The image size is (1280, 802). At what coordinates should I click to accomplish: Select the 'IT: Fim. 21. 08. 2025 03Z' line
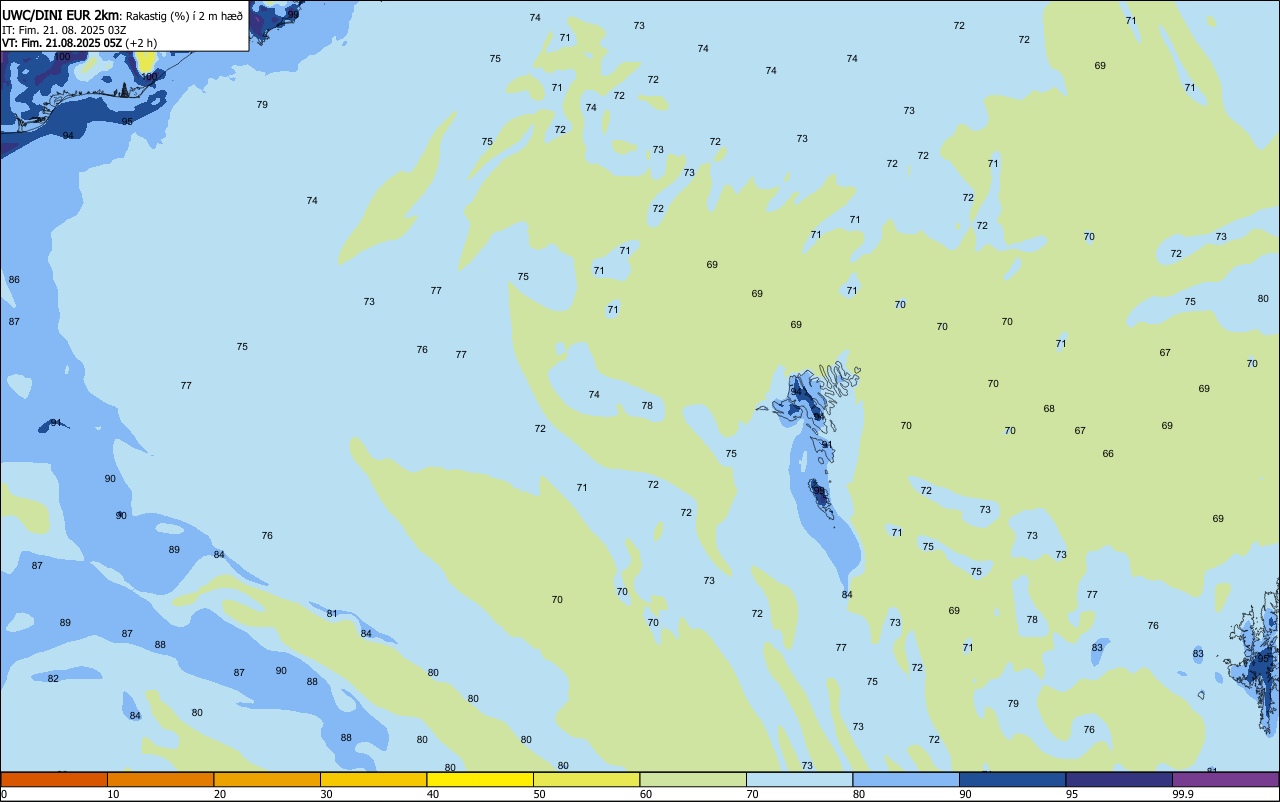pyautogui.click(x=64, y=30)
